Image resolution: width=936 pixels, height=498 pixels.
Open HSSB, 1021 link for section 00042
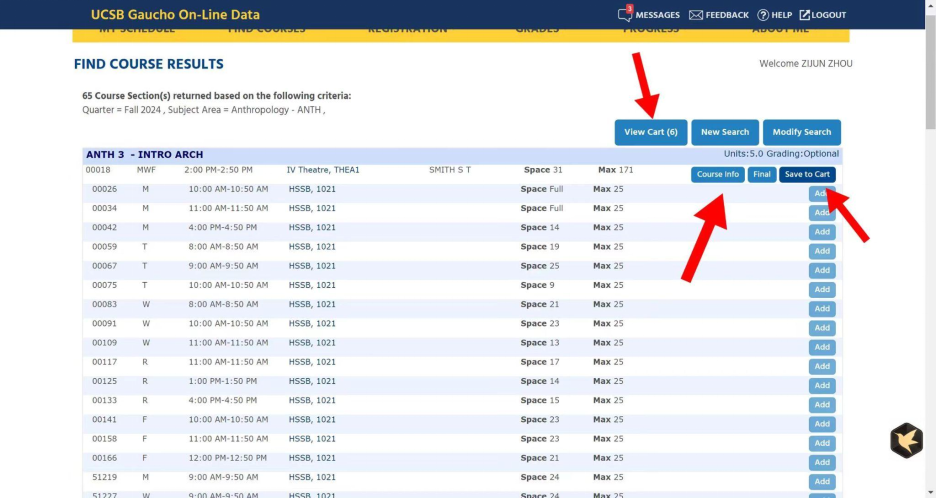pos(312,228)
